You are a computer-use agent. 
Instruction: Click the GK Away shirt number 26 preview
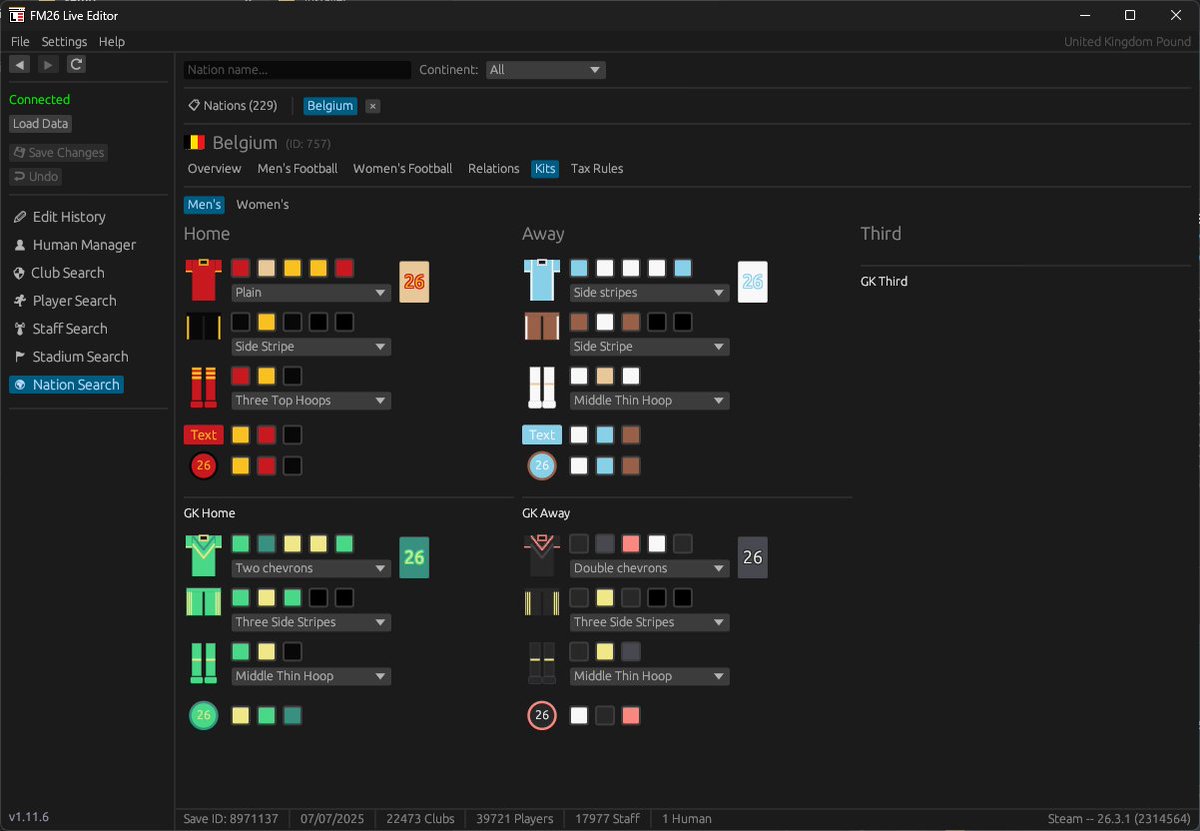[752, 557]
